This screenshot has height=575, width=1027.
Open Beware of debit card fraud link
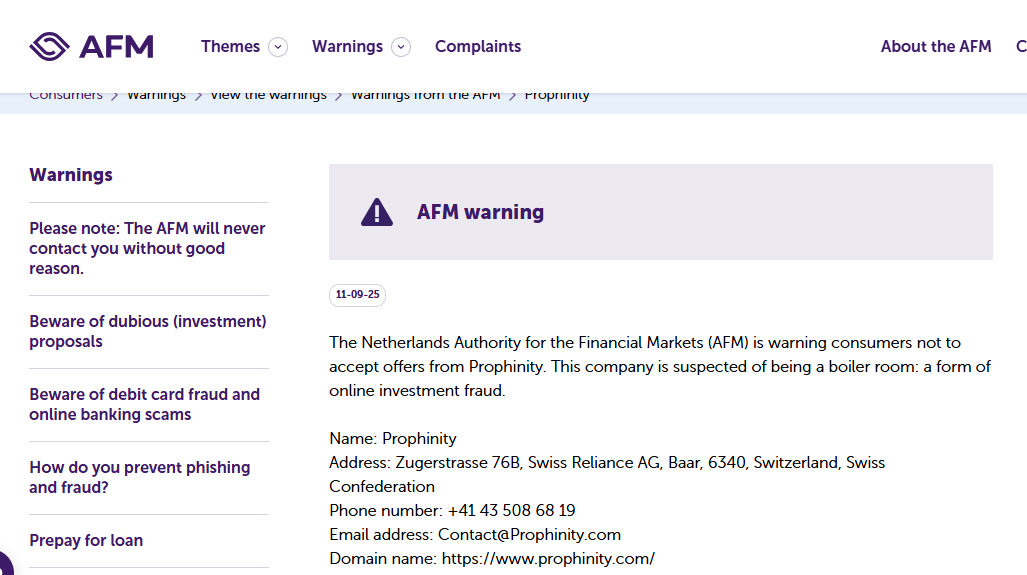point(145,404)
